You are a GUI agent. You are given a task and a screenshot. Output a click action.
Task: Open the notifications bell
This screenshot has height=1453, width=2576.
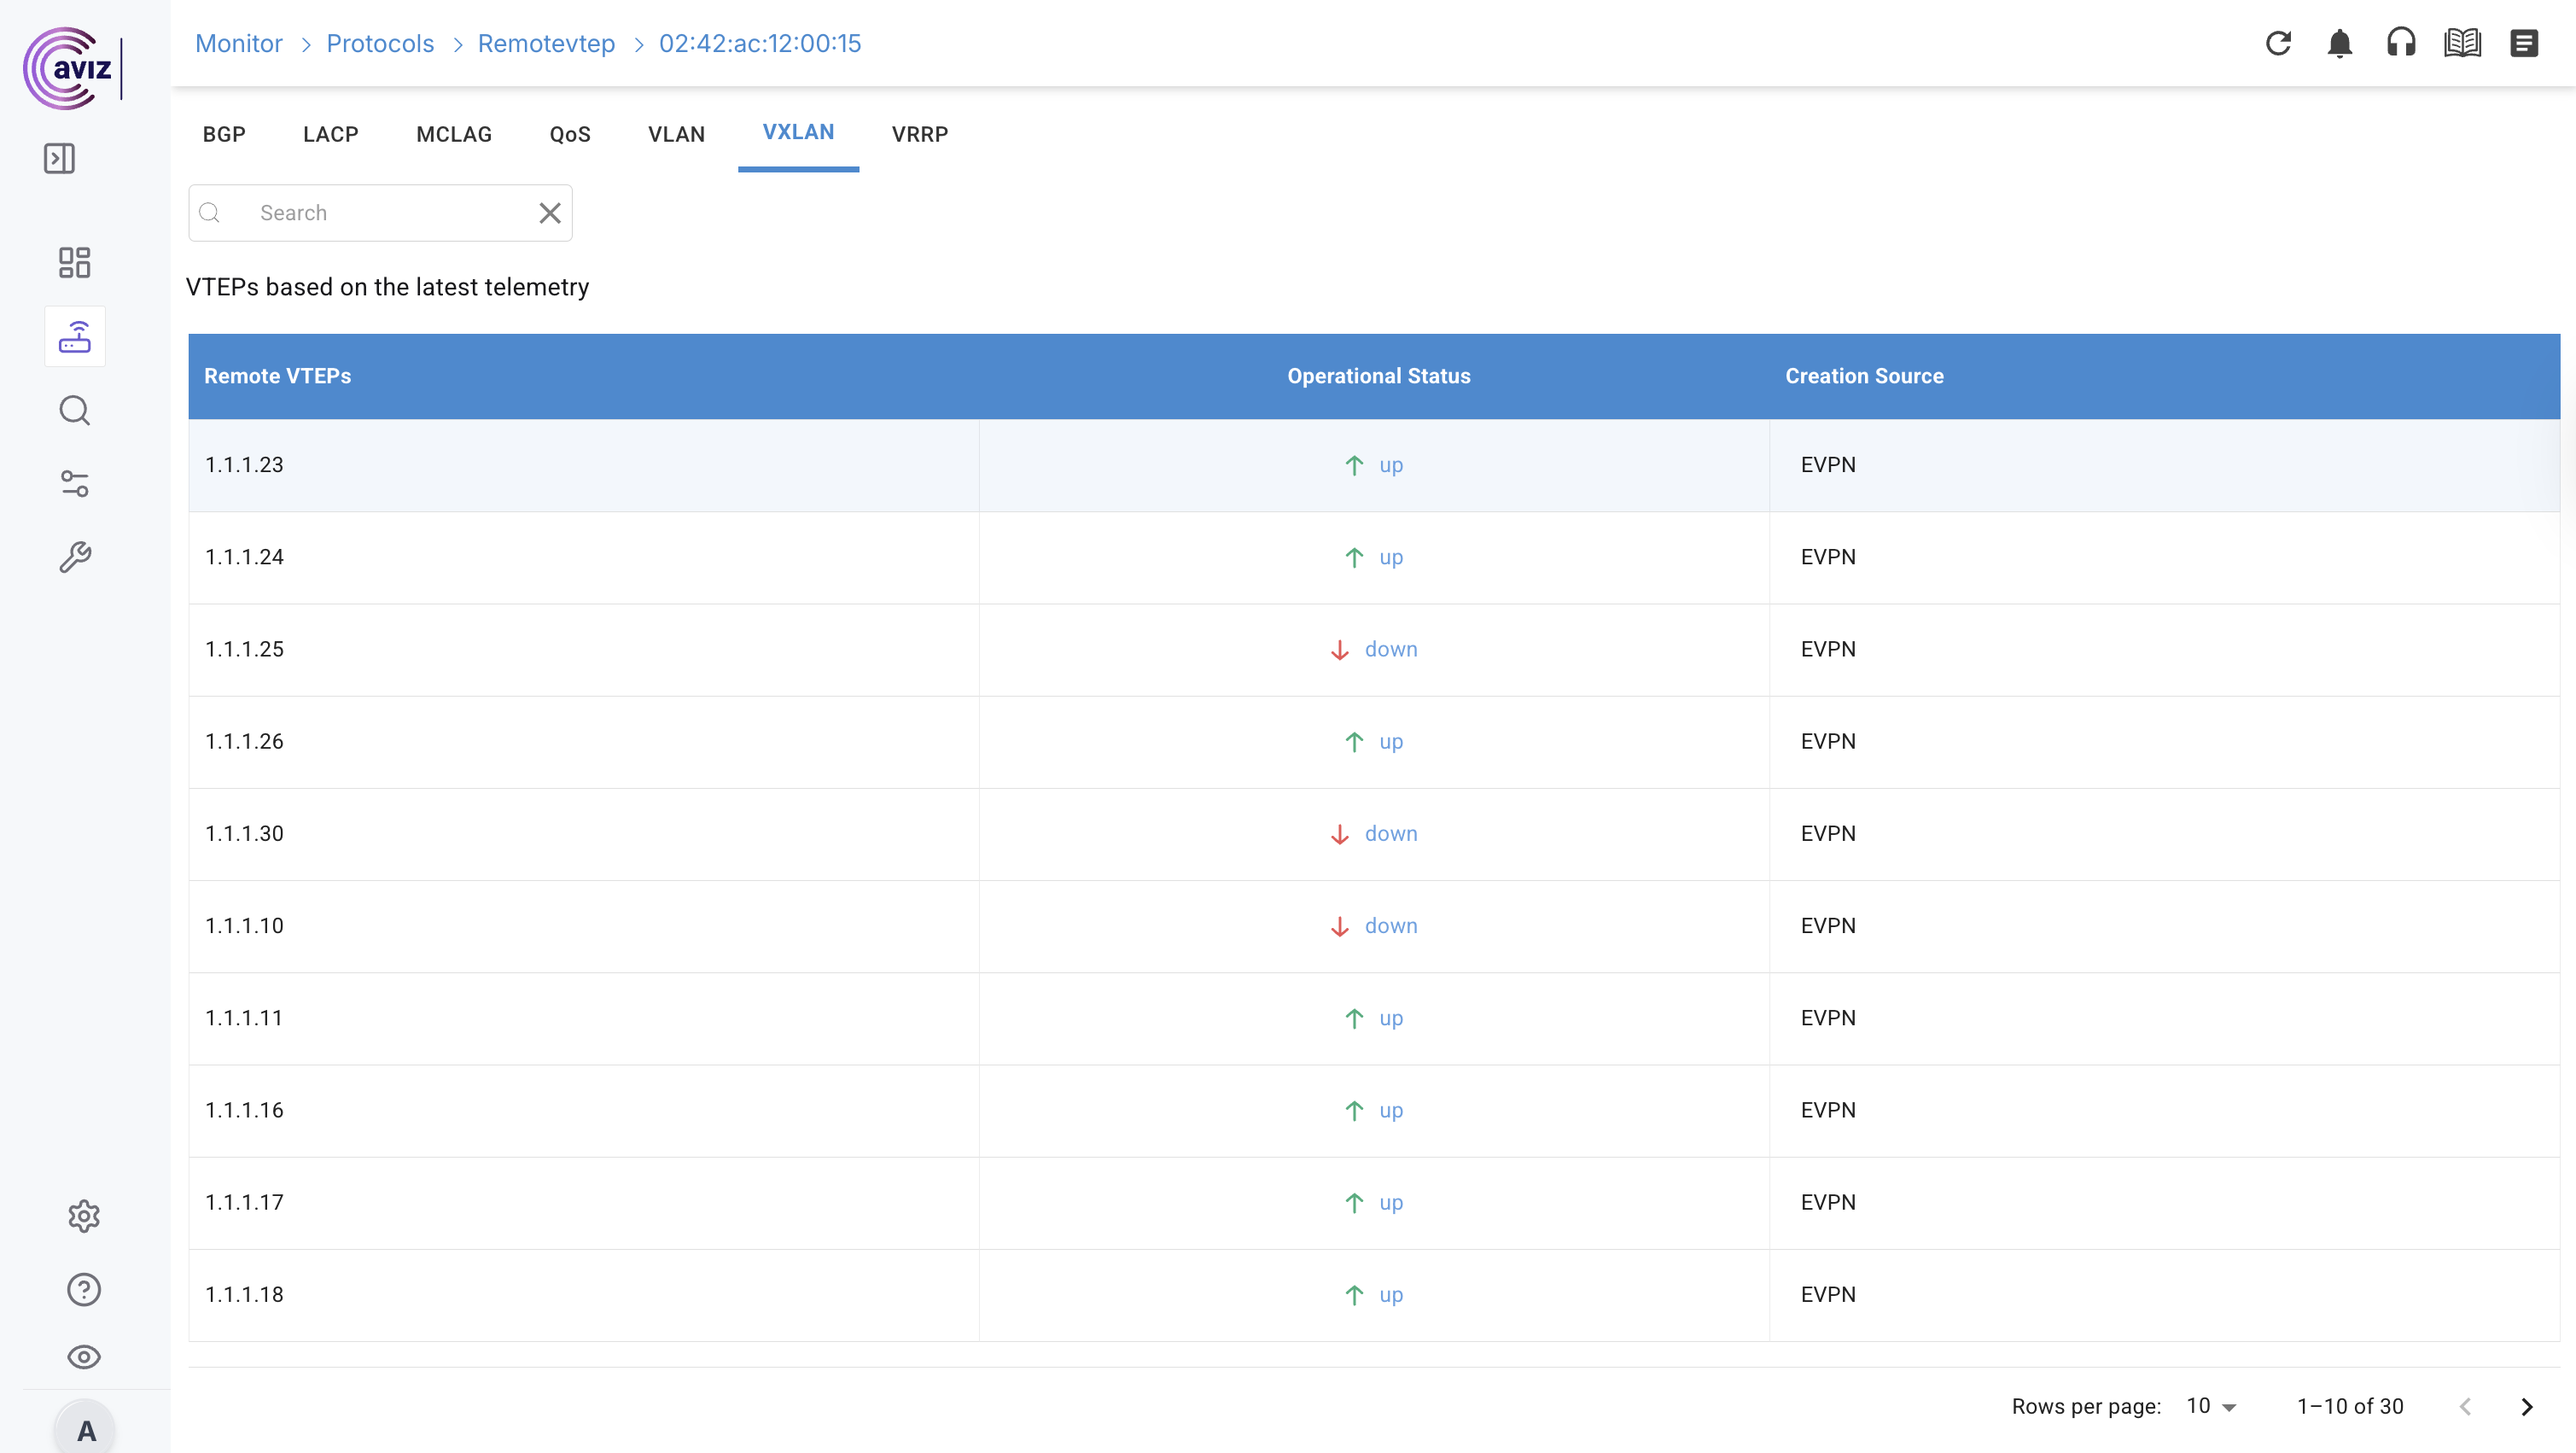(x=2339, y=43)
